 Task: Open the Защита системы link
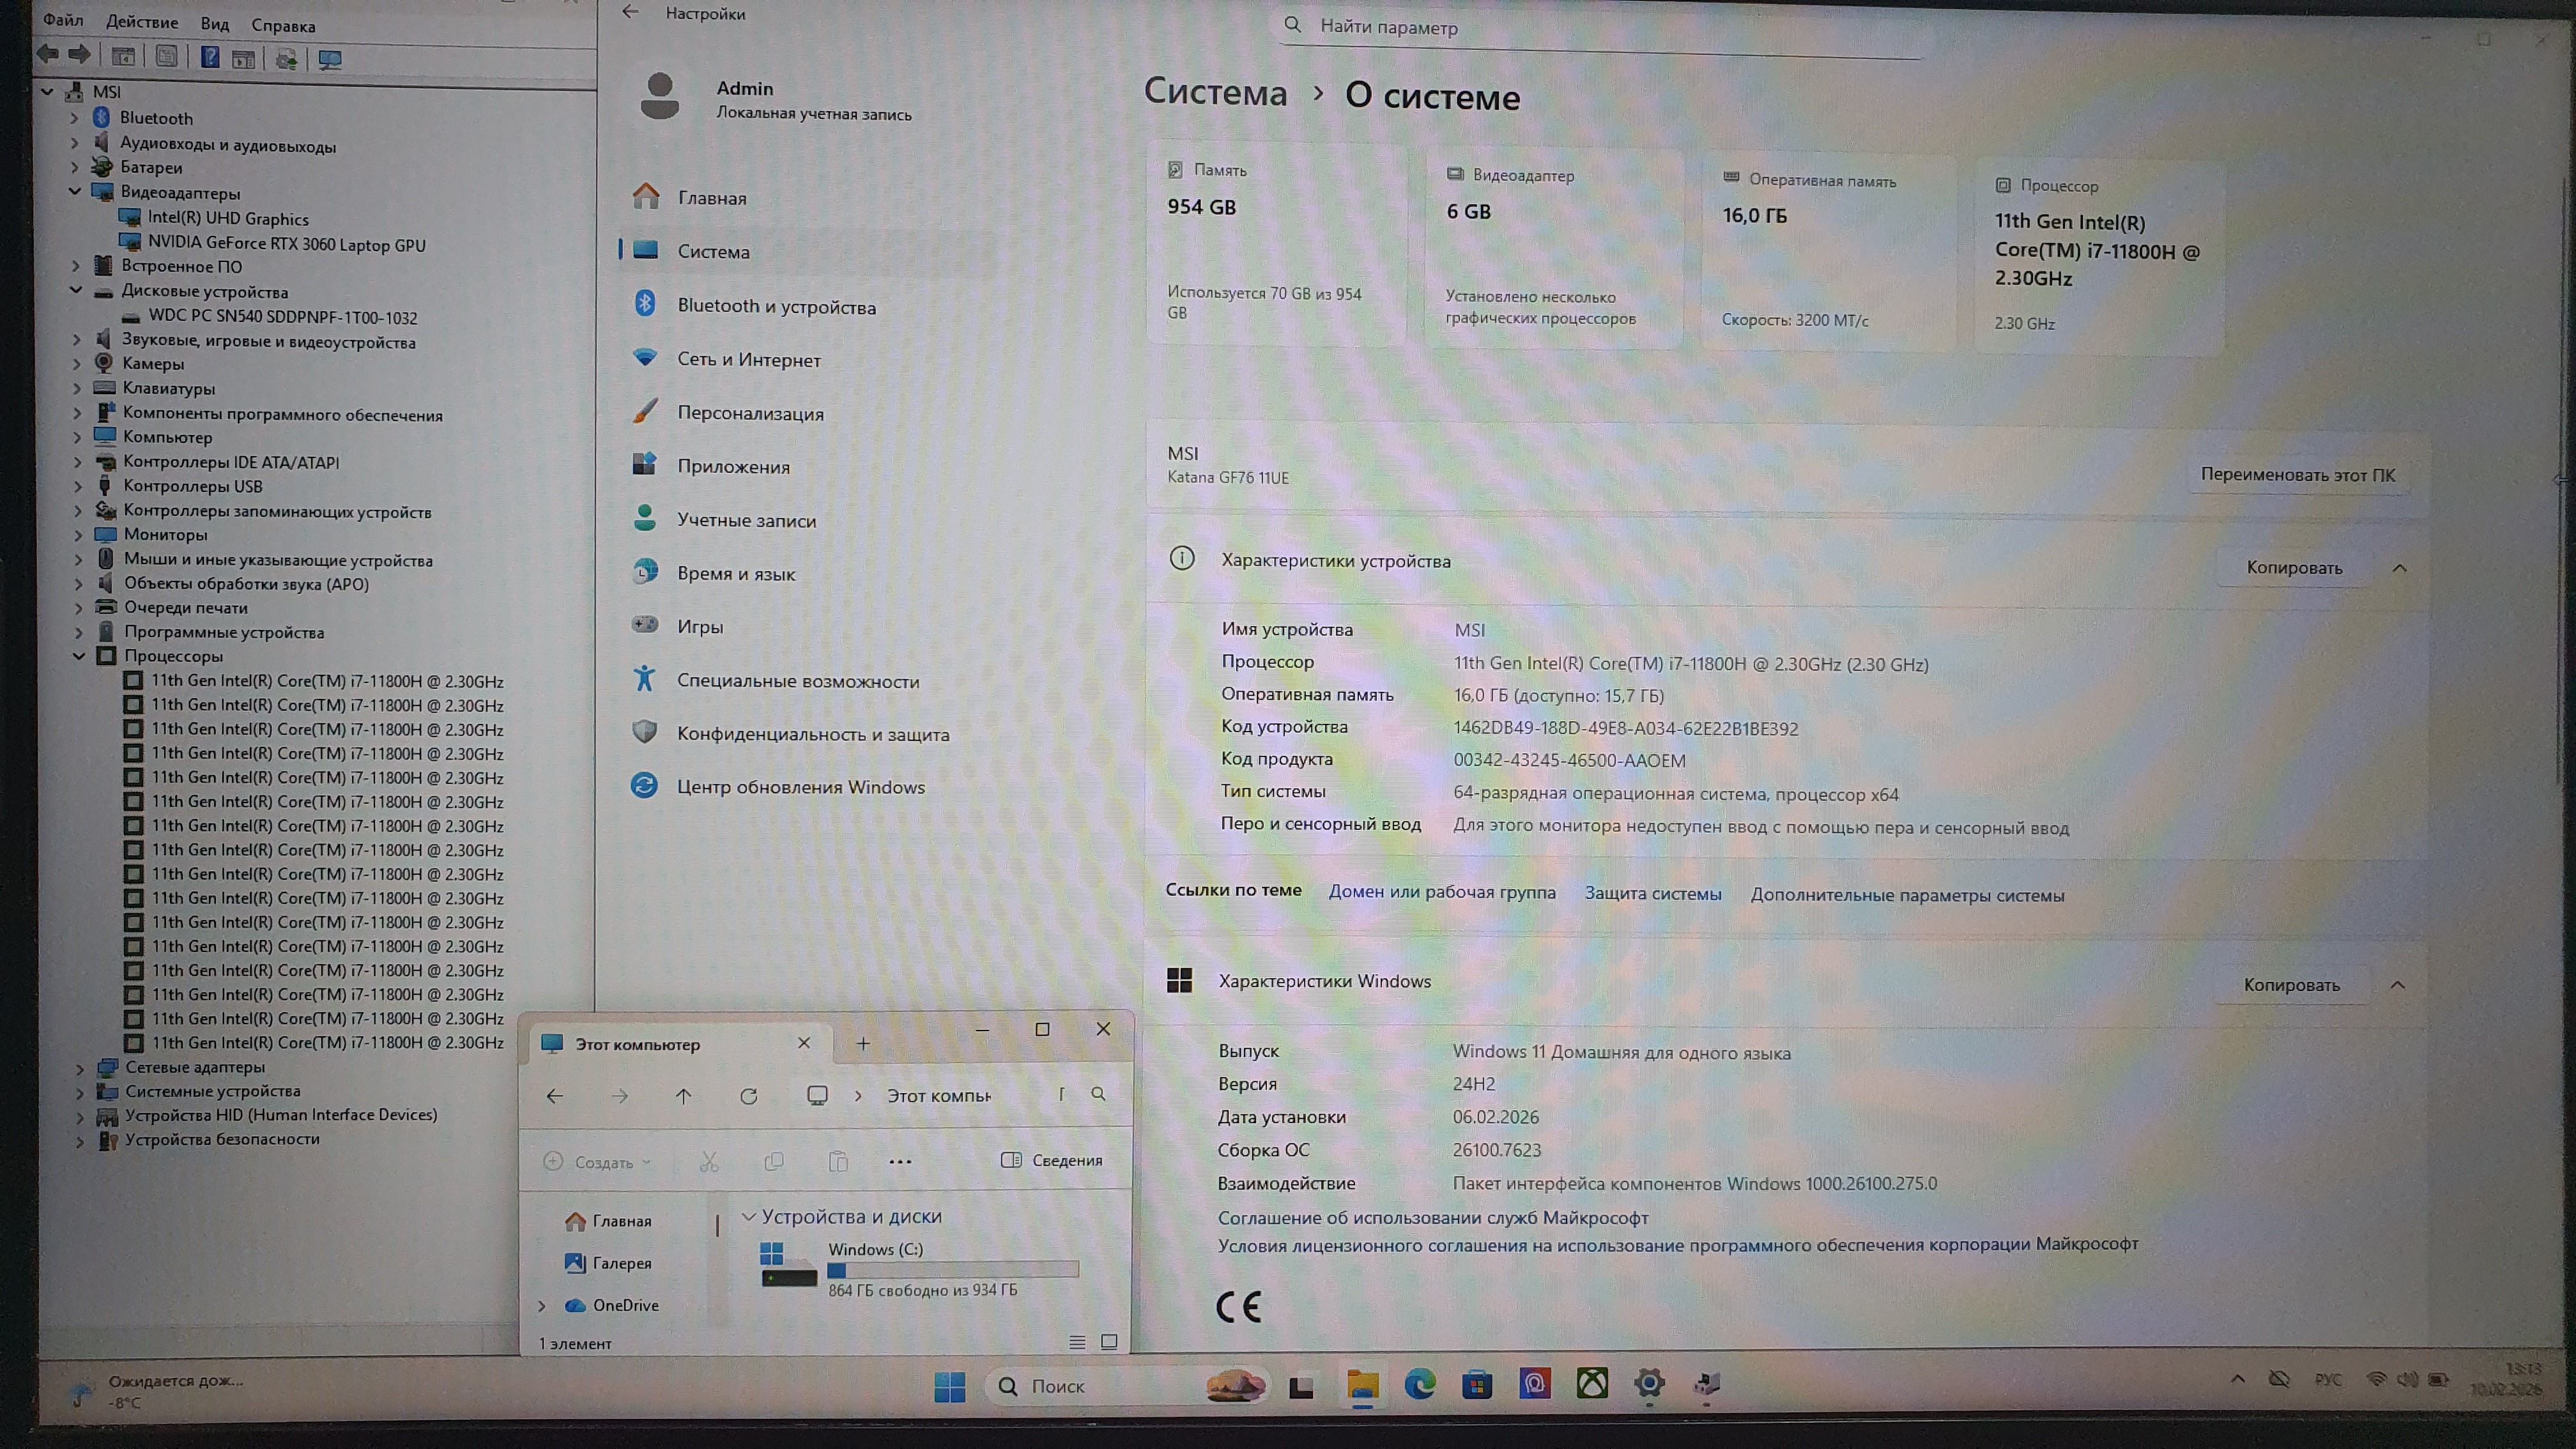[x=1652, y=893]
